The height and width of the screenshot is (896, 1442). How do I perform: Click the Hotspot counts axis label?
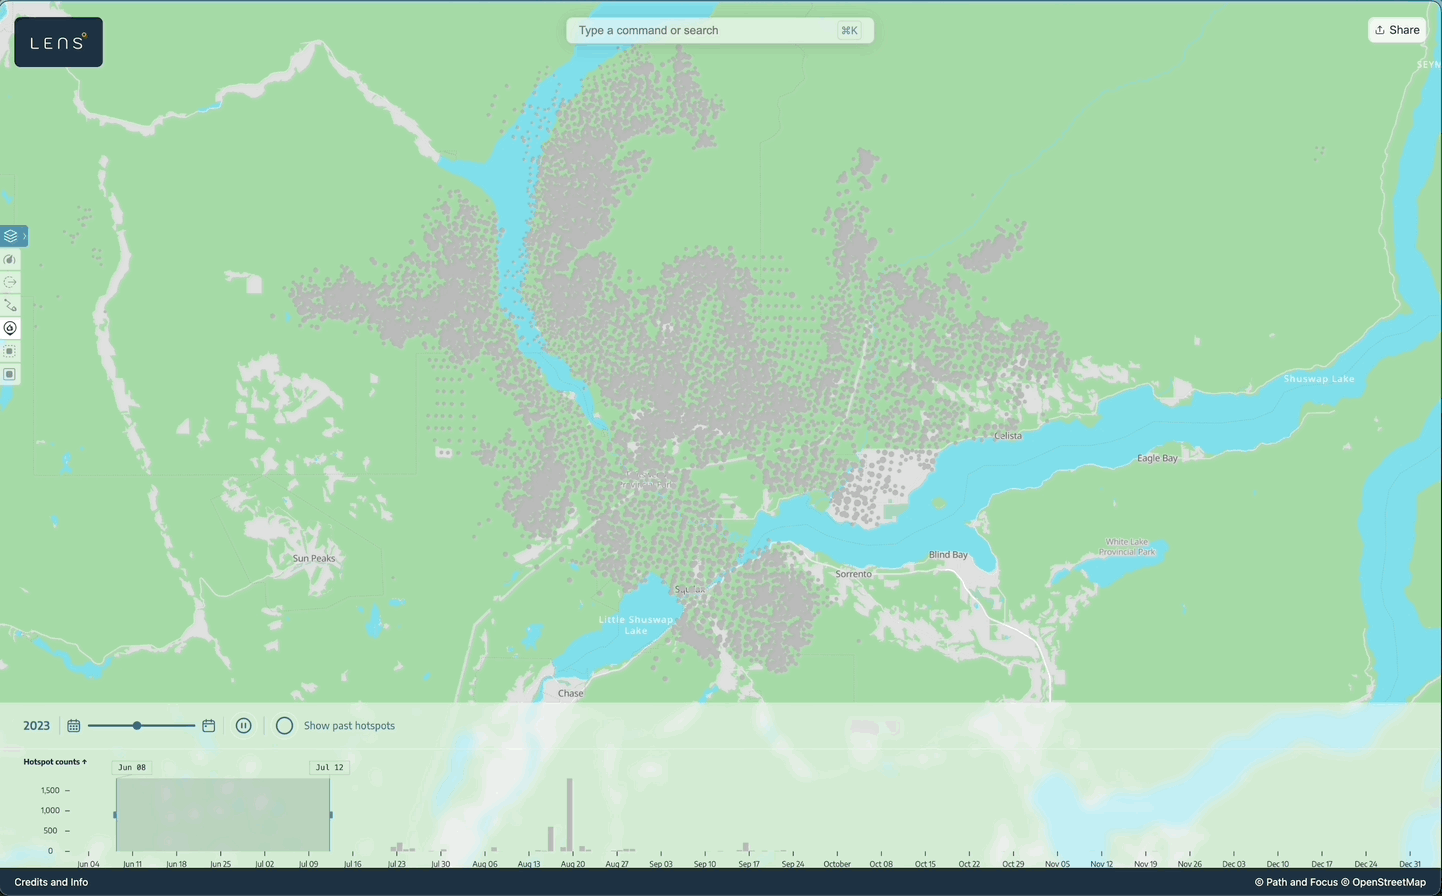(x=55, y=762)
